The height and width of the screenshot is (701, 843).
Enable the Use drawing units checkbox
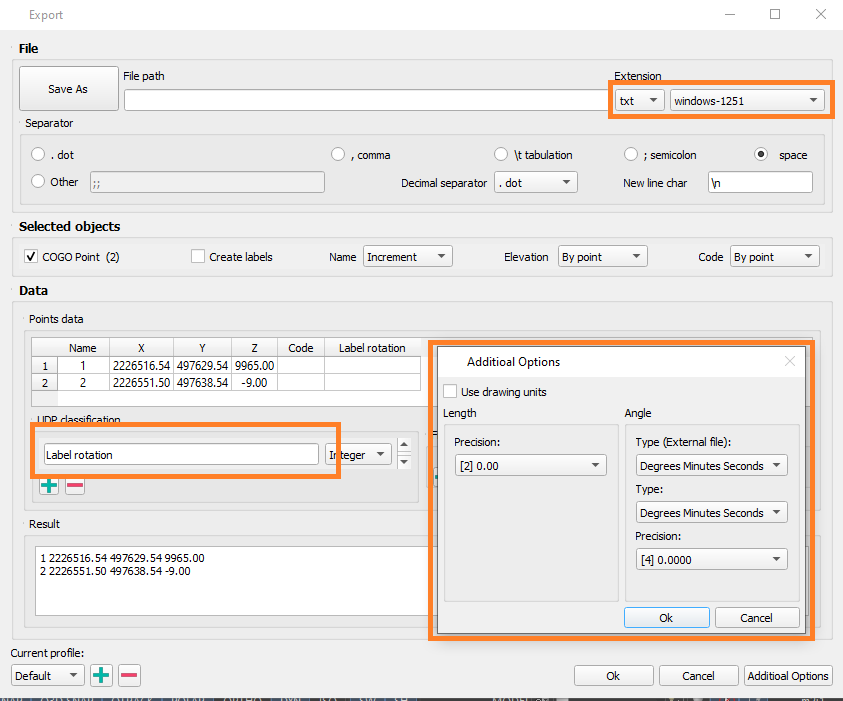[x=450, y=391]
